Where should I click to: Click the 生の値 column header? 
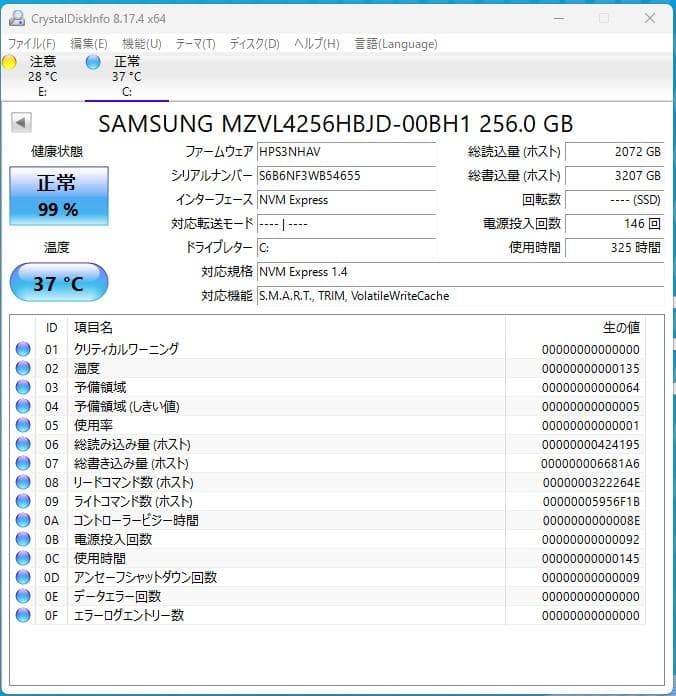coord(621,328)
